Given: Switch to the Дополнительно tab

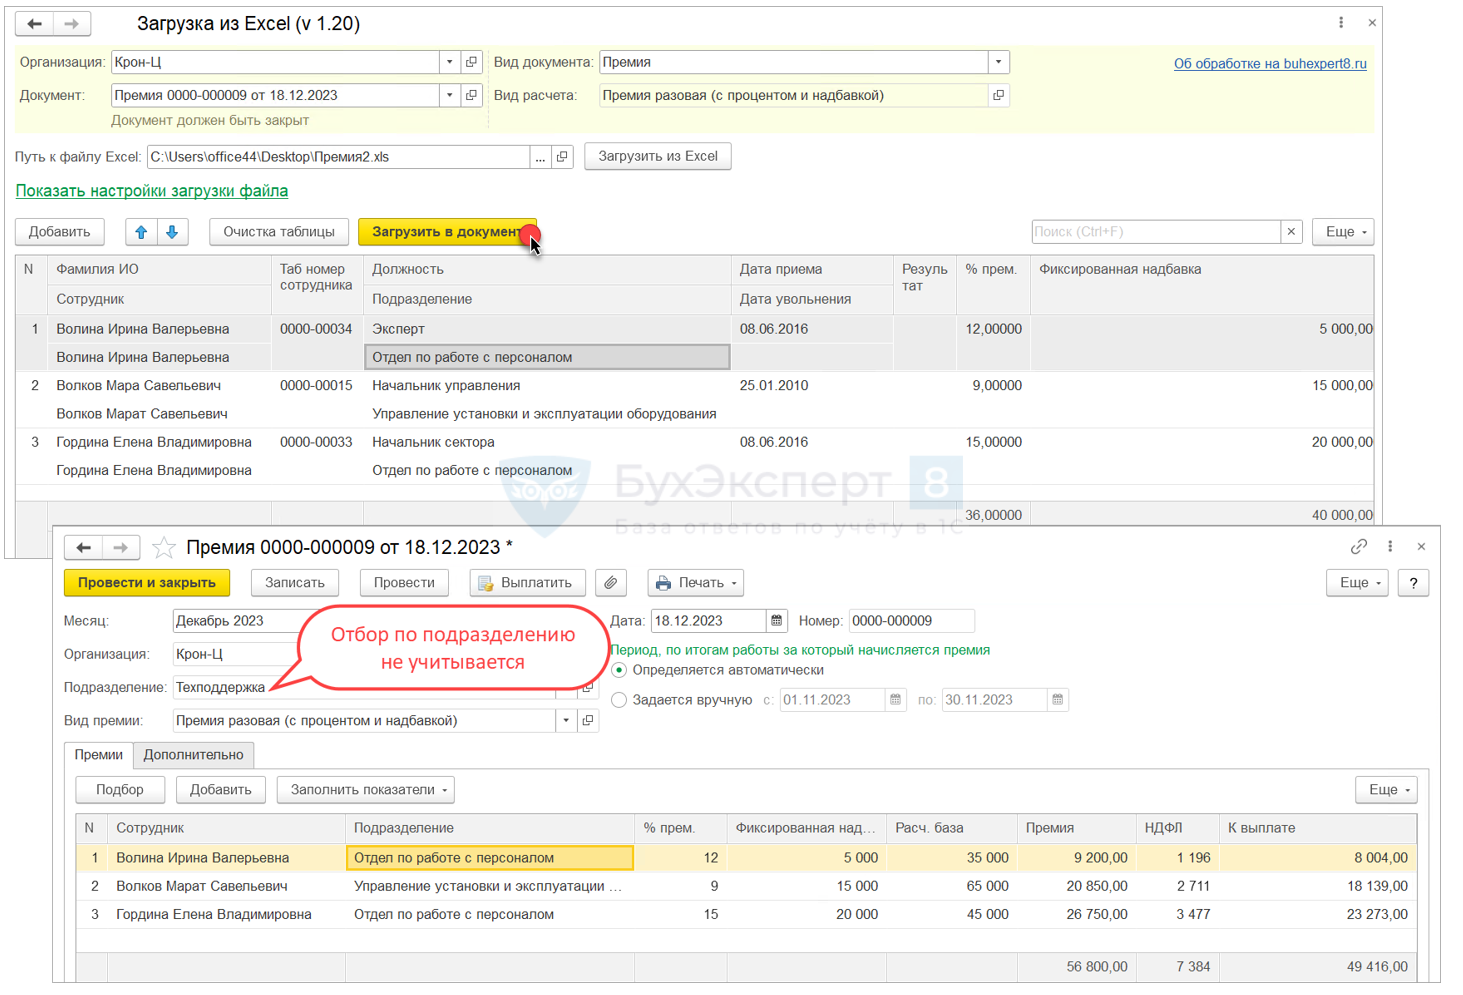Looking at the screenshot, I should click(x=193, y=755).
